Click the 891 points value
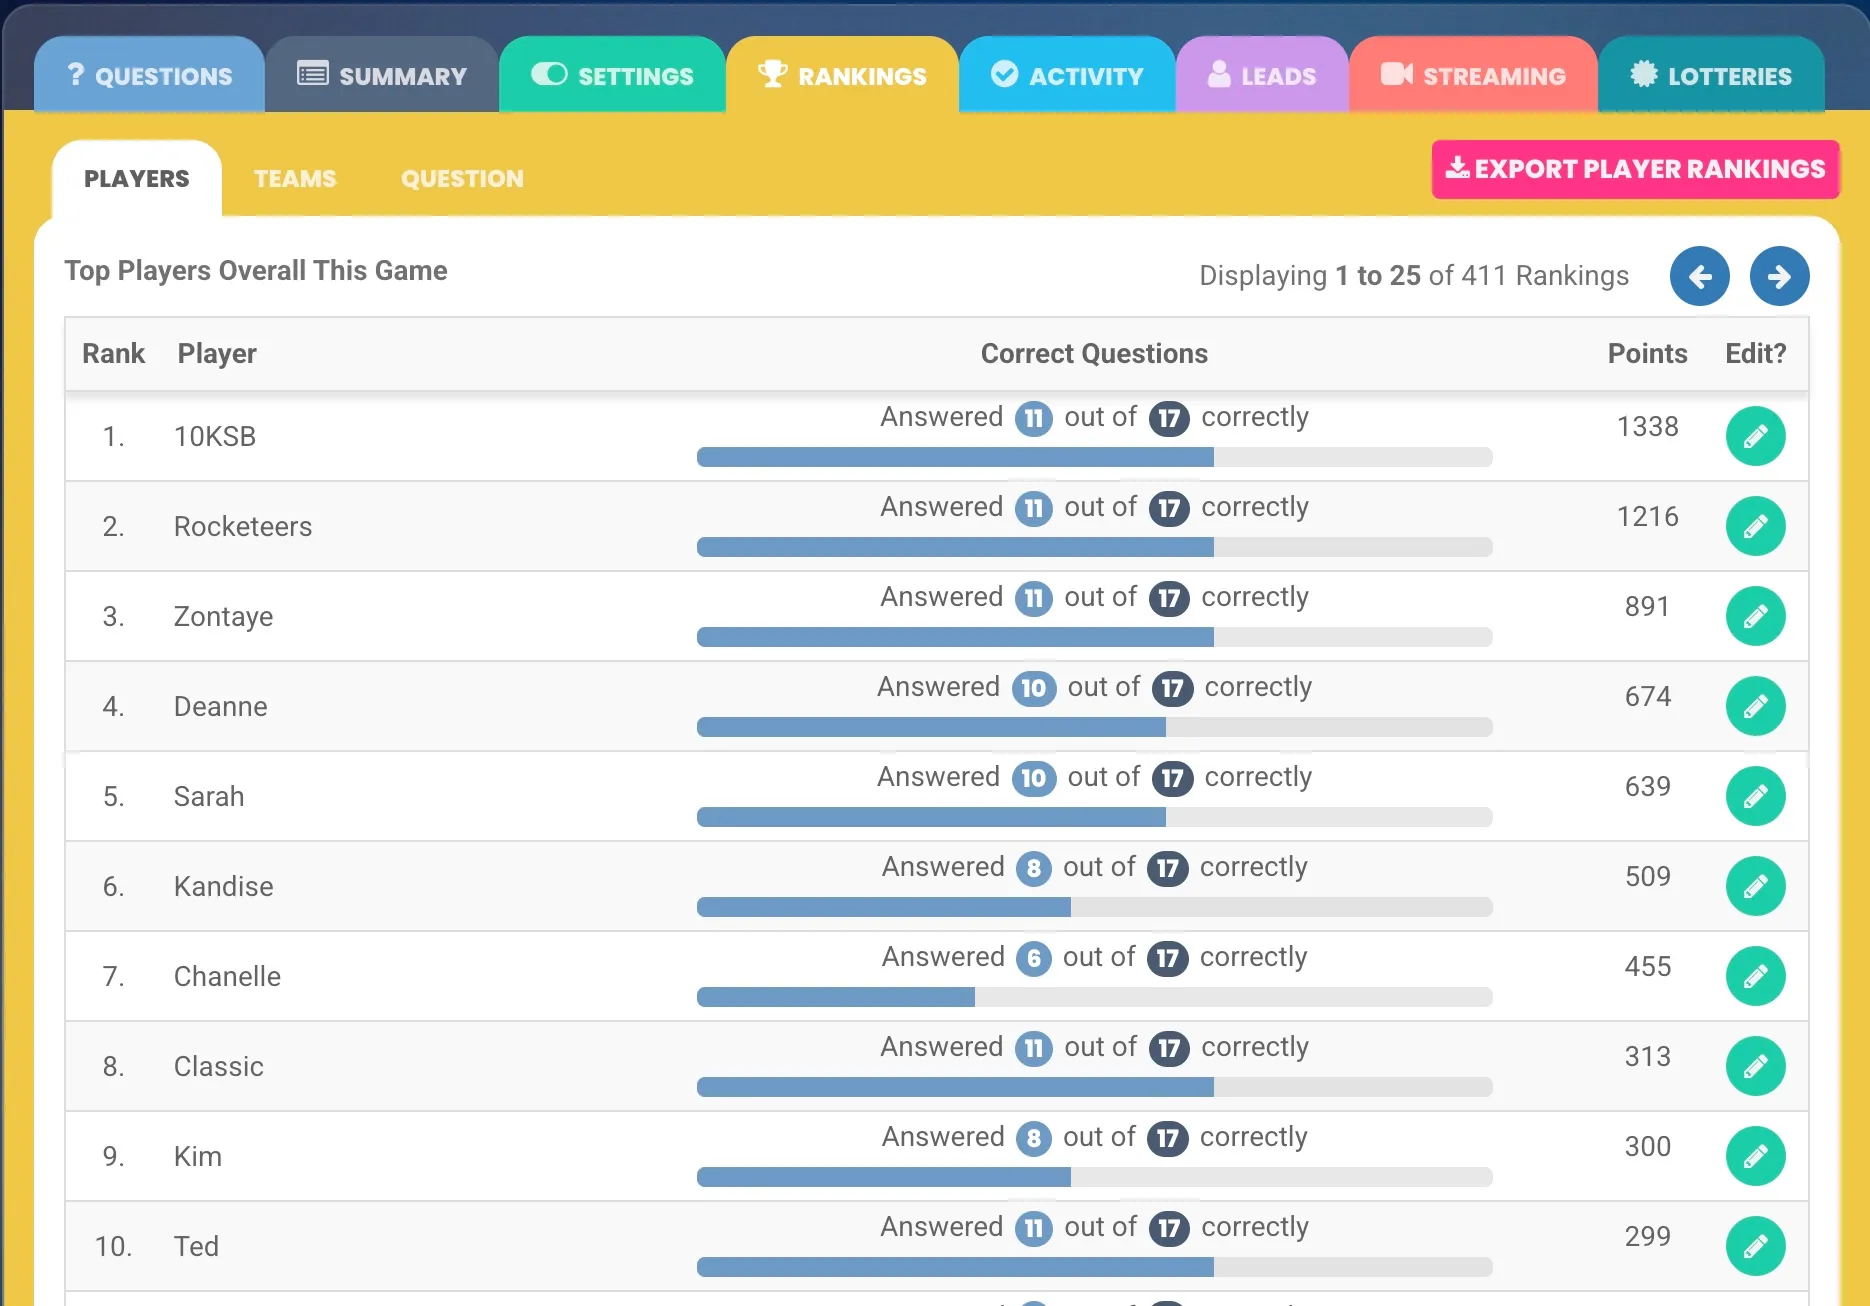This screenshot has width=1870, height=1306. coord(1647,606)
